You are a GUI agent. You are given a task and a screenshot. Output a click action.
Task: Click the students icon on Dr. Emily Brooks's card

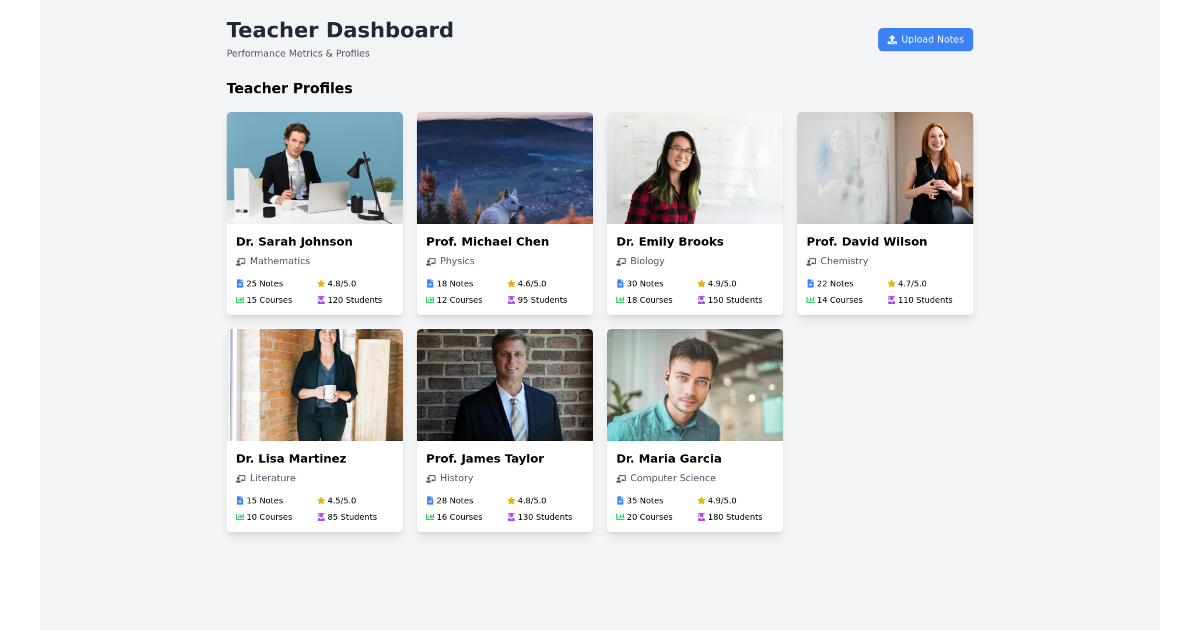[699, 299]
